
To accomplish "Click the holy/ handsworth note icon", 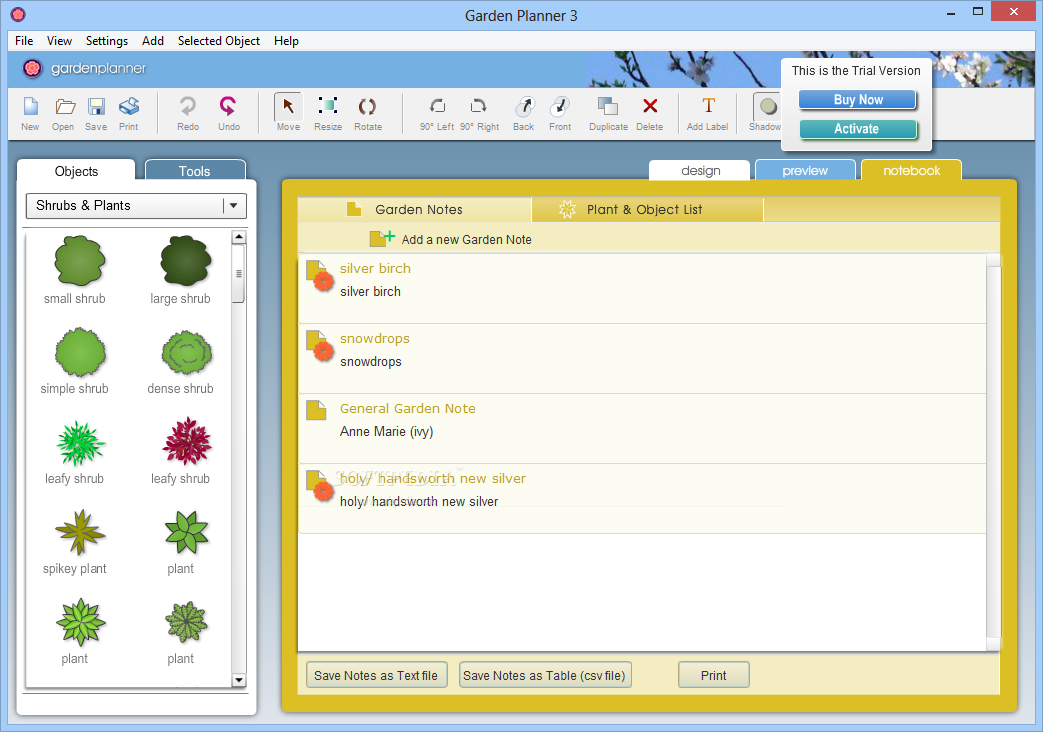I will [x=319, y=486].
